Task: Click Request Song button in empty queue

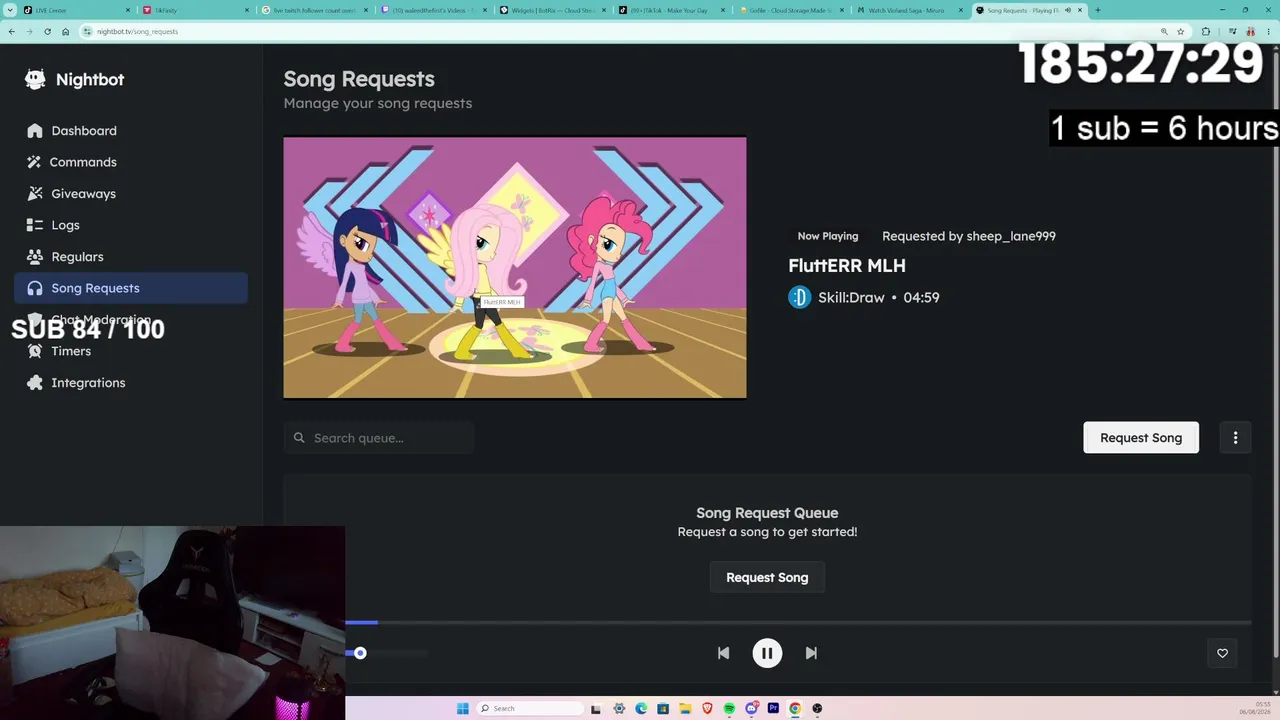Action: tap(767, 578)
